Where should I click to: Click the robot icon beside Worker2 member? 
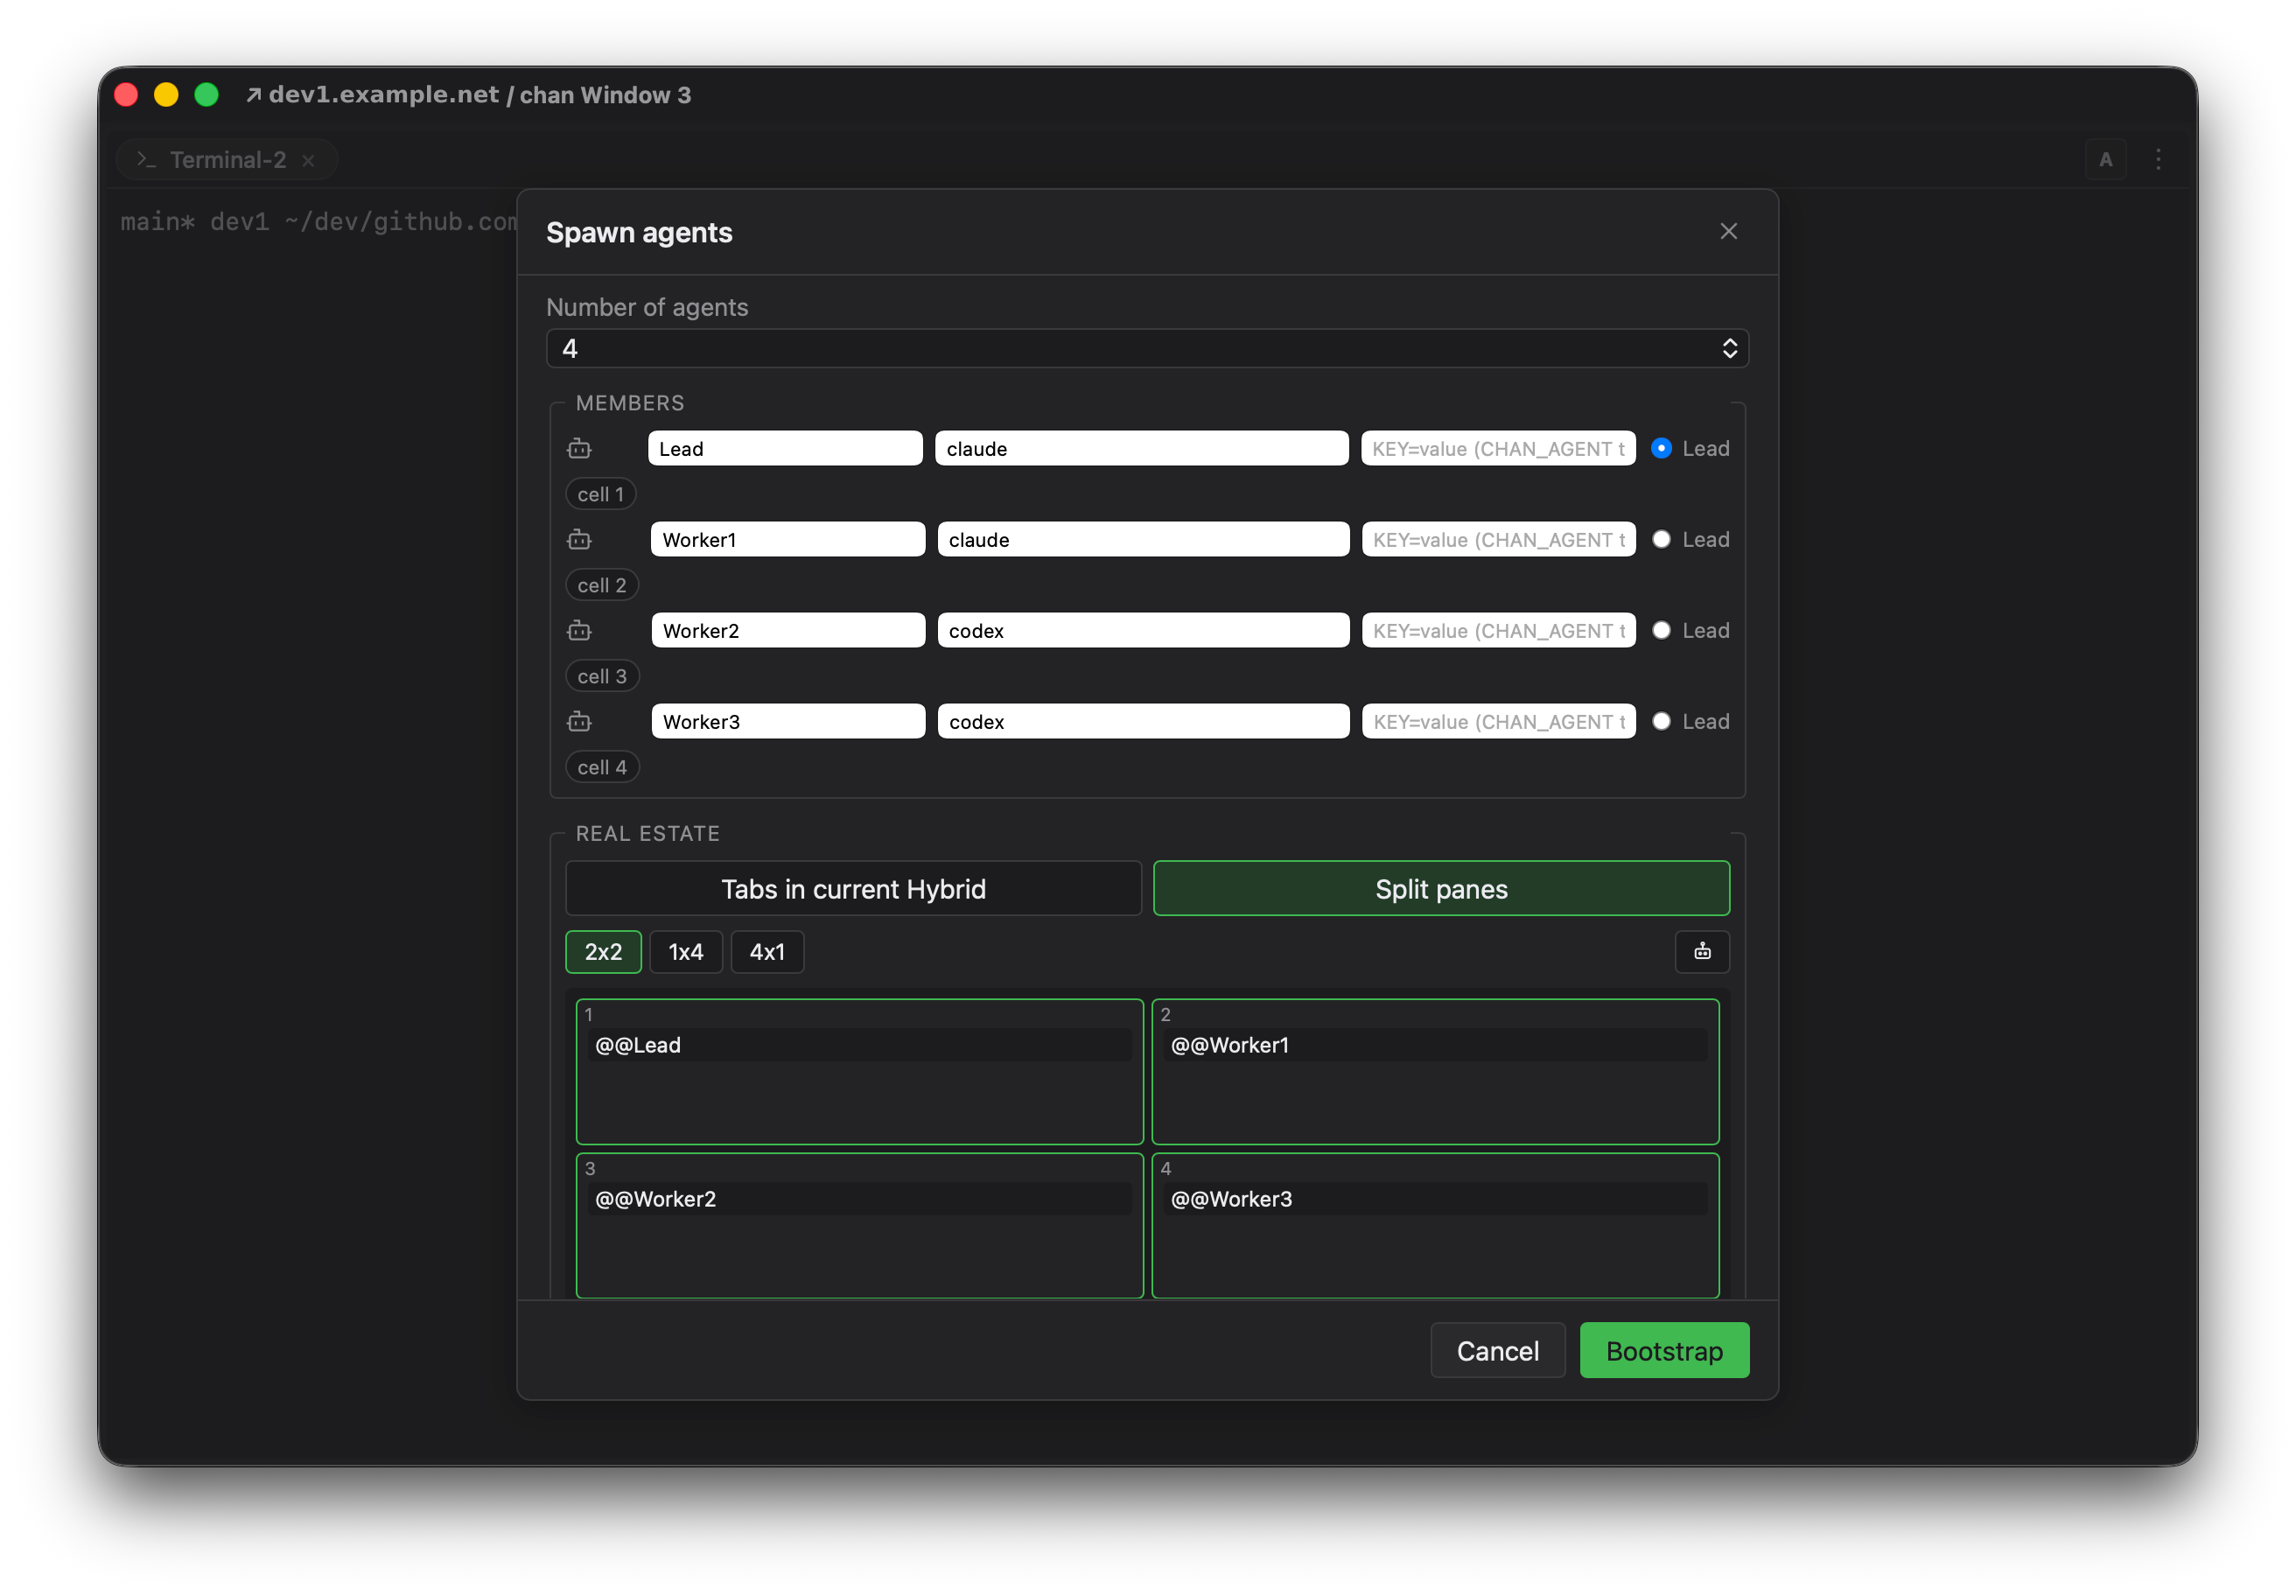pos(579,631)
